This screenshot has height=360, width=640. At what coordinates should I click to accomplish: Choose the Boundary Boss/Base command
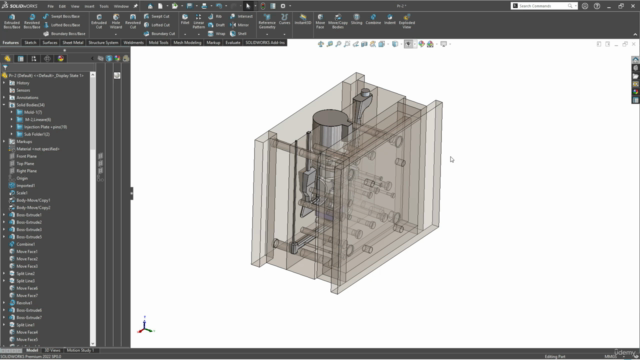64,33
